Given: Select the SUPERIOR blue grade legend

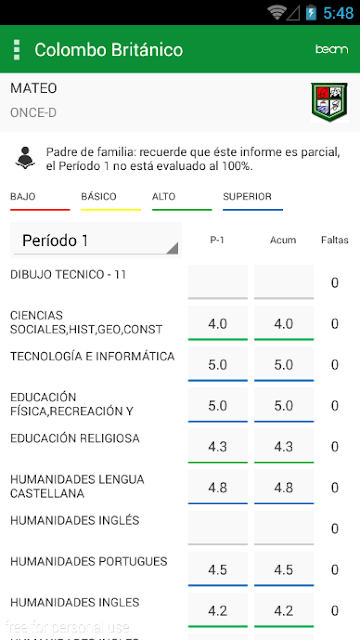Looking at the screenshot, I should 253,200.
